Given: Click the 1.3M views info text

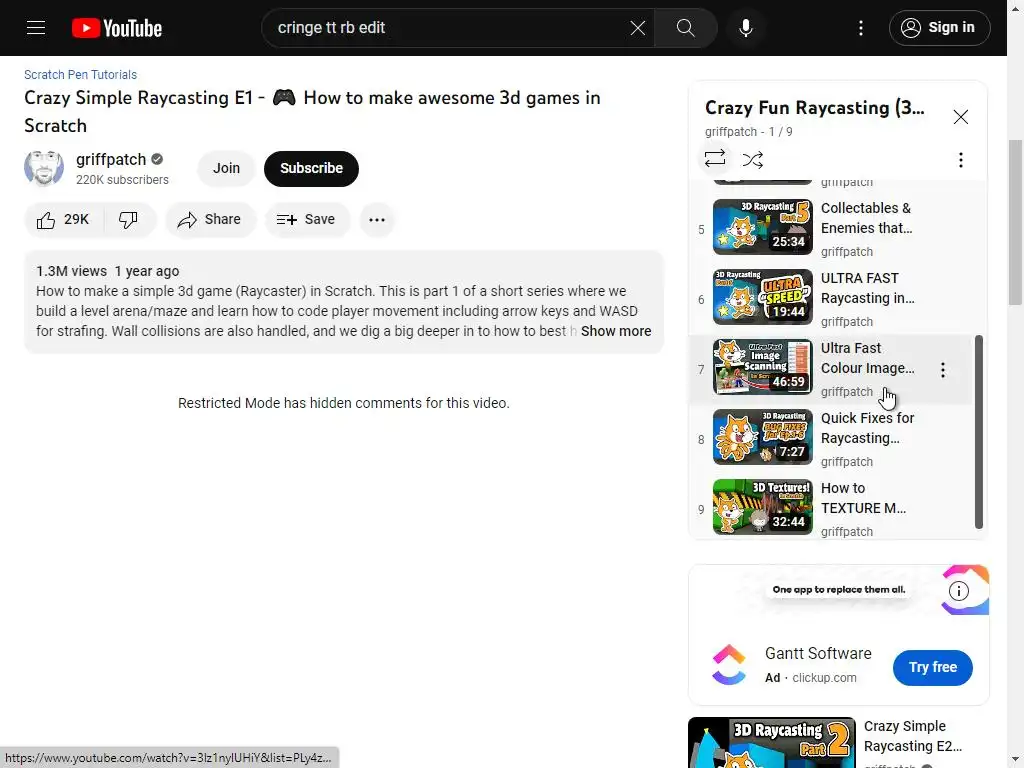Looking at the screenshot, I should [71, 271].
